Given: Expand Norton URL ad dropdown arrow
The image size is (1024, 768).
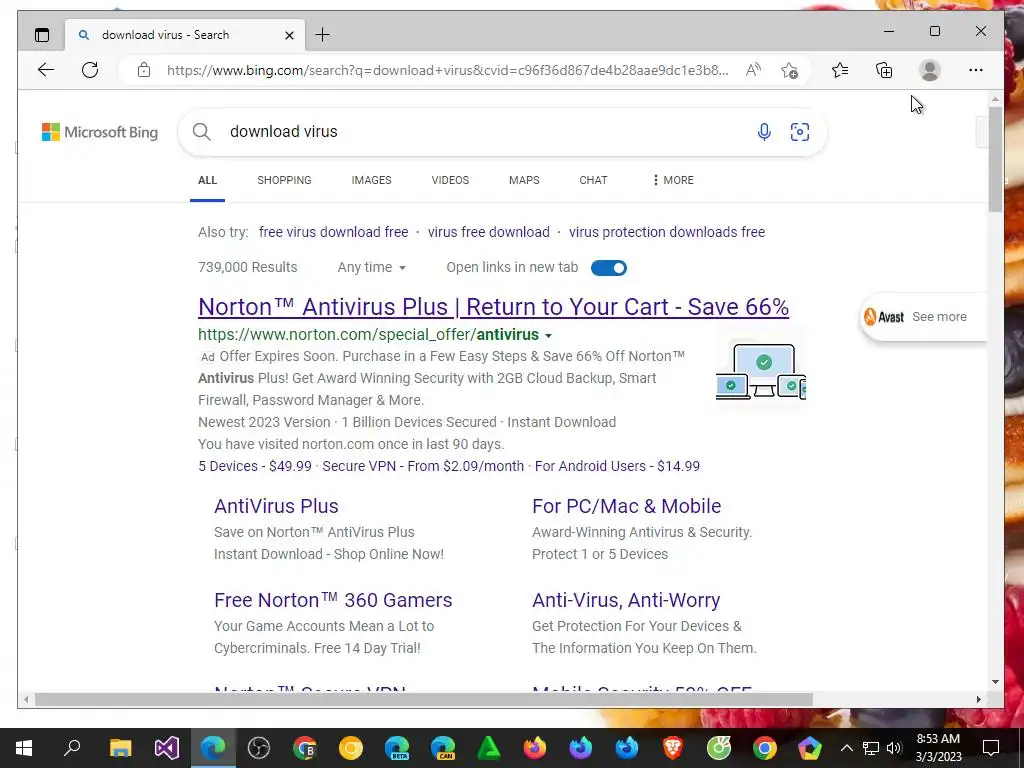Looking at the screenshot, I should 549,336.
